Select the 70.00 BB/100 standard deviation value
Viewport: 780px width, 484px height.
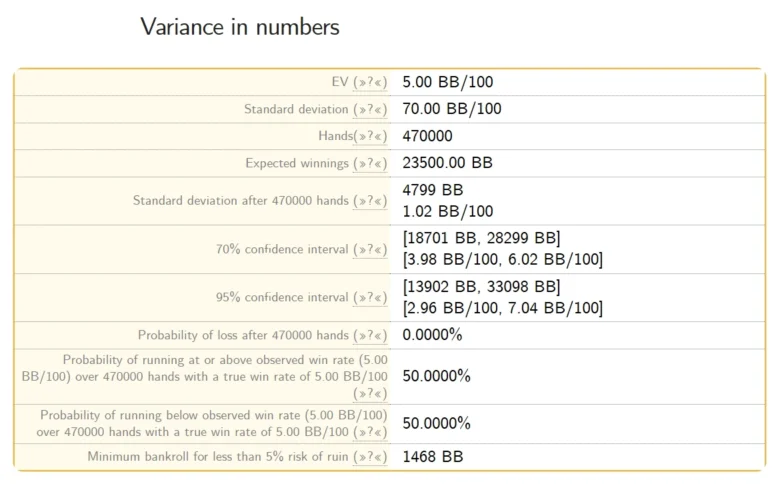pos(452,109)
